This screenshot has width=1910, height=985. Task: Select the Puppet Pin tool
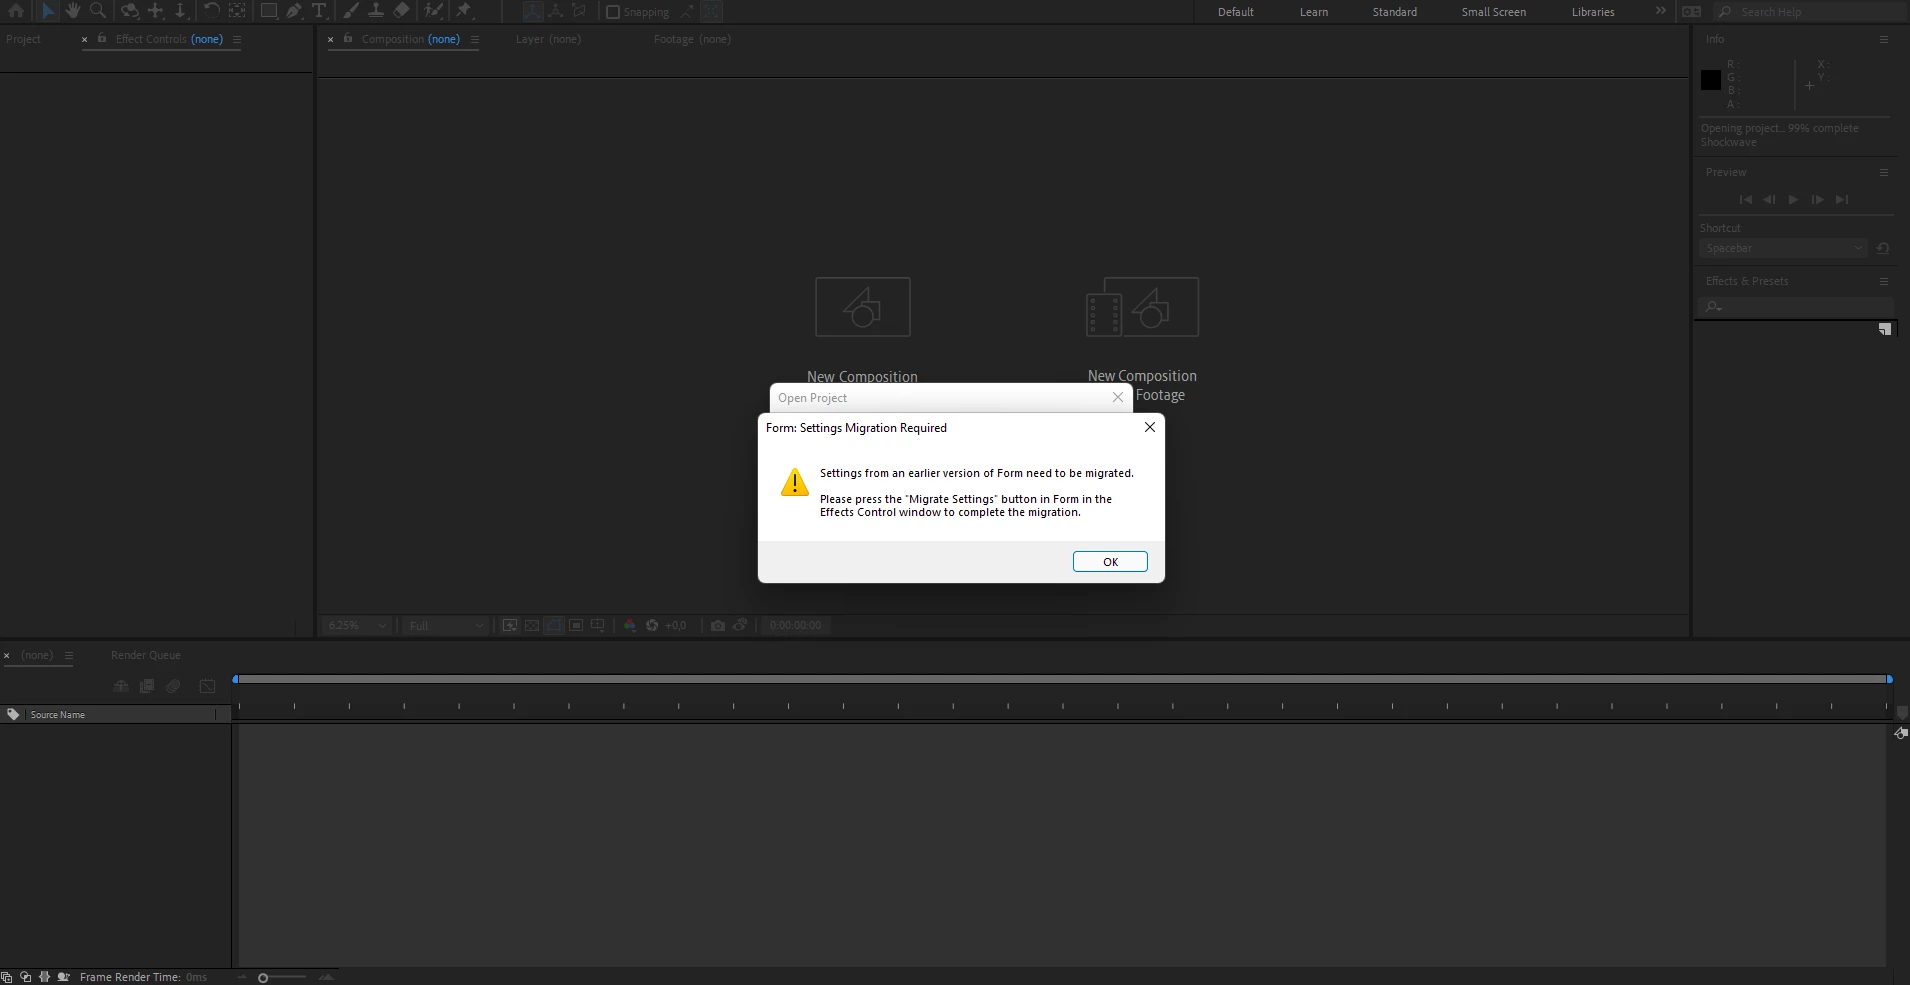coord(464,11)
